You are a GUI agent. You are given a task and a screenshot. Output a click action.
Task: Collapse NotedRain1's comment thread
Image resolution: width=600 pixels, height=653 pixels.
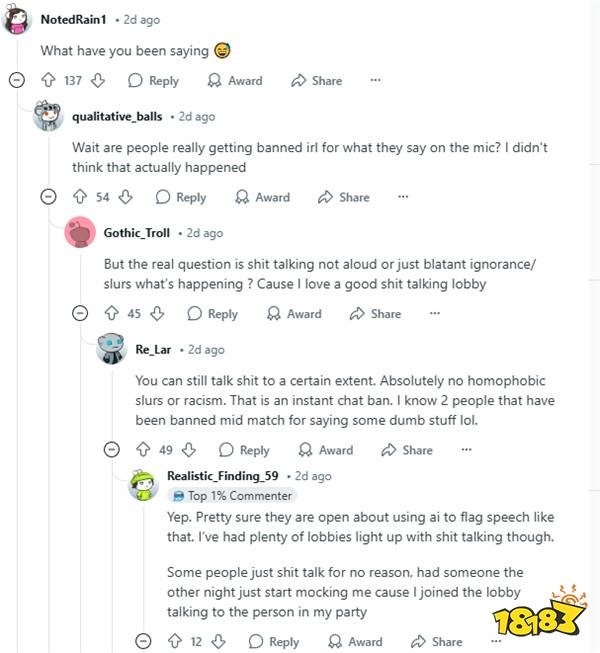16,81
